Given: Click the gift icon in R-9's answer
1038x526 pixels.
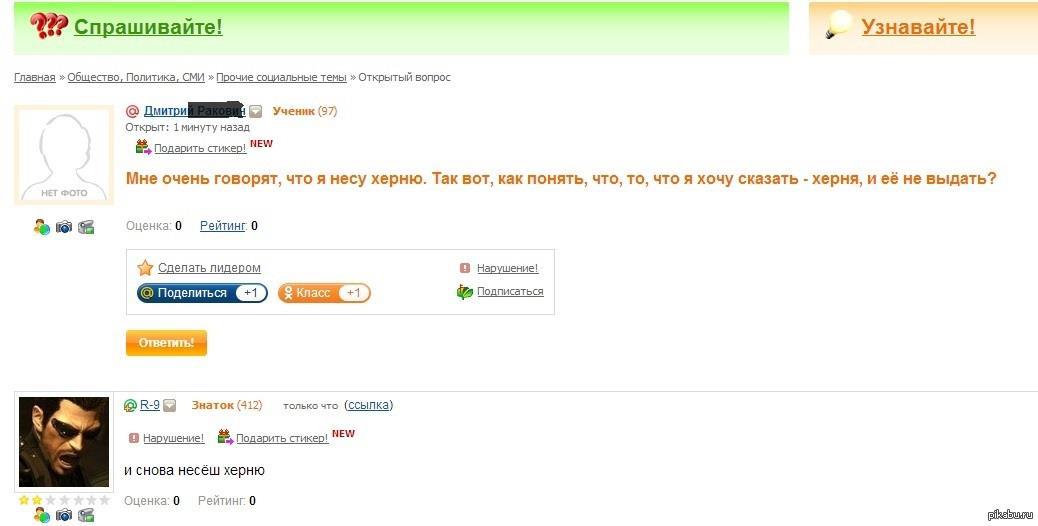Looking at the screenshot, I should pos(225,437).
